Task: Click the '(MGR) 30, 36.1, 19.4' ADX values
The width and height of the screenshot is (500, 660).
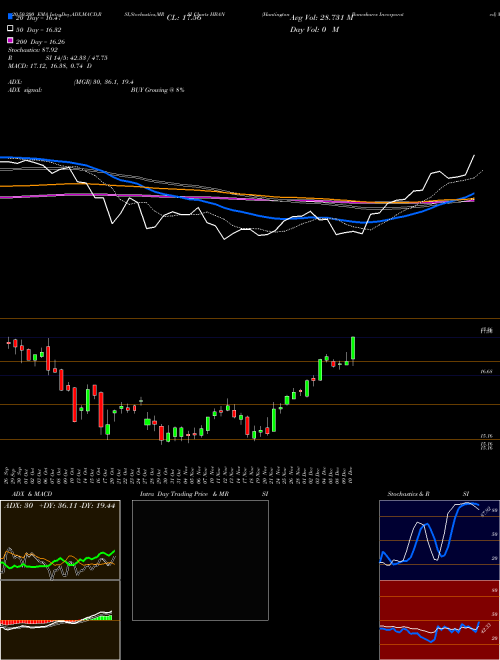Action: (x=104, y=82)
